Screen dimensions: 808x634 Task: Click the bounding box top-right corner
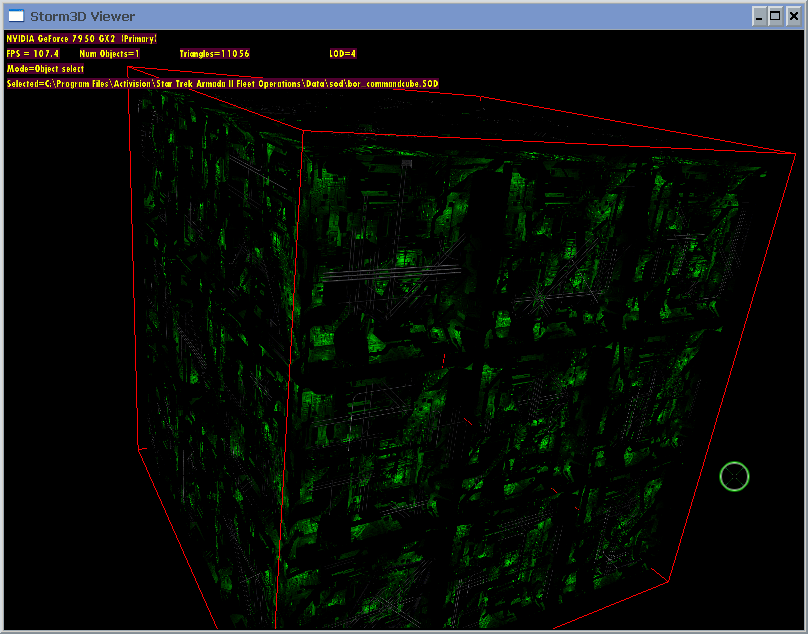[x=796, y=153]
